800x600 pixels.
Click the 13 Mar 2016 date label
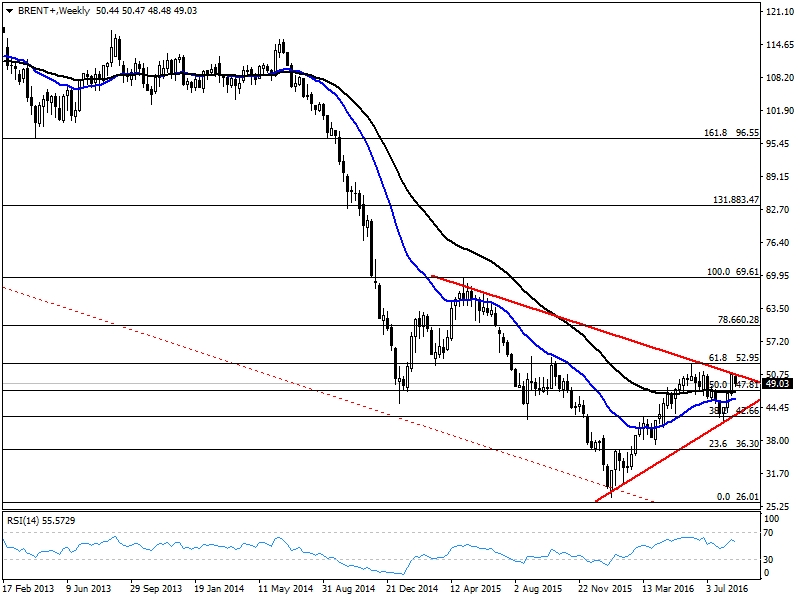pos(668,589)
